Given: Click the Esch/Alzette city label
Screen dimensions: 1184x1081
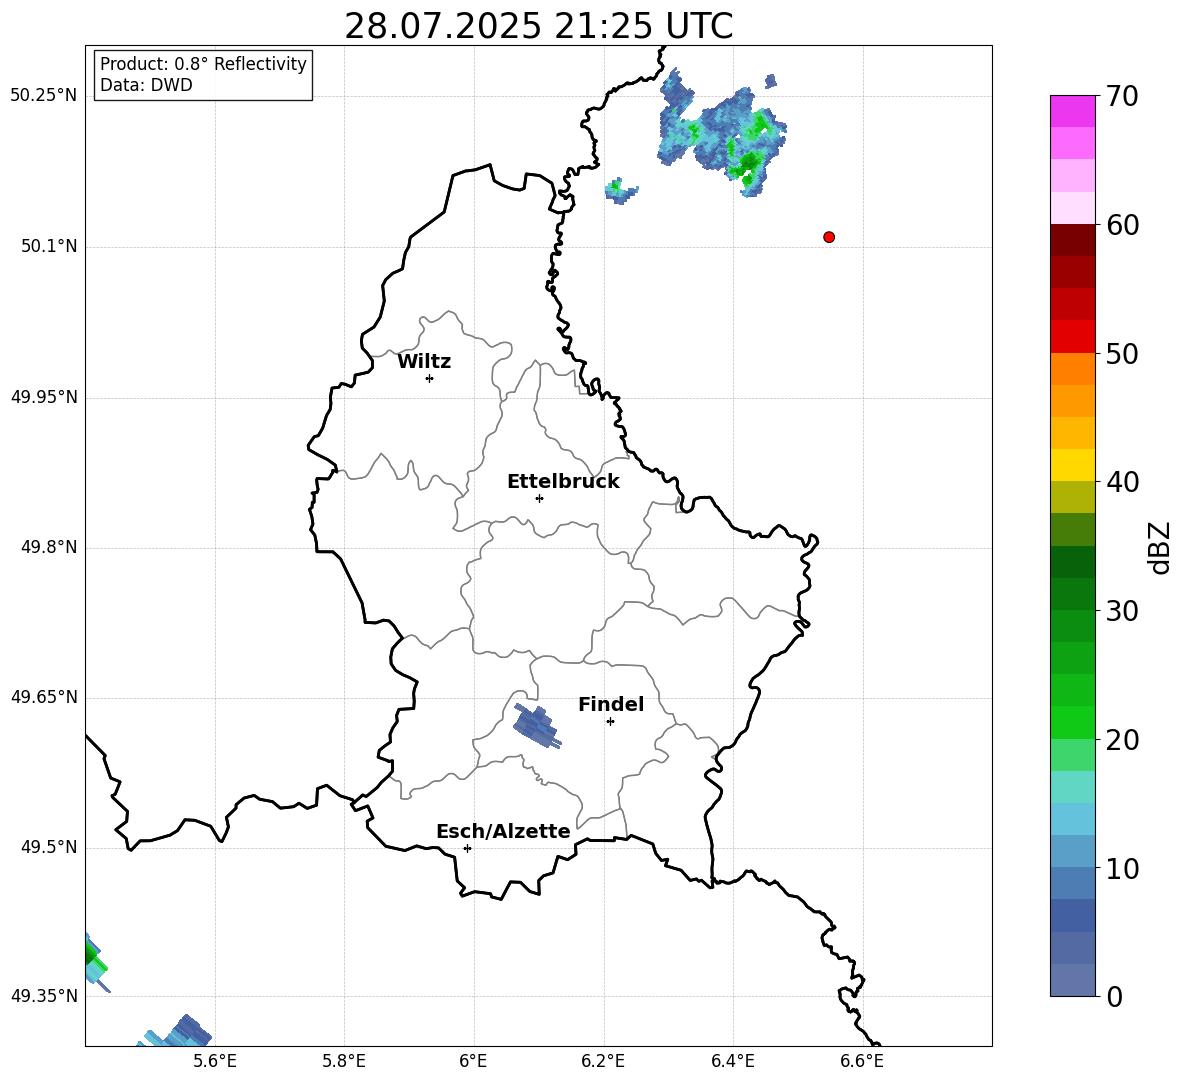Looking at the screenshot, I should click(503, 831).
